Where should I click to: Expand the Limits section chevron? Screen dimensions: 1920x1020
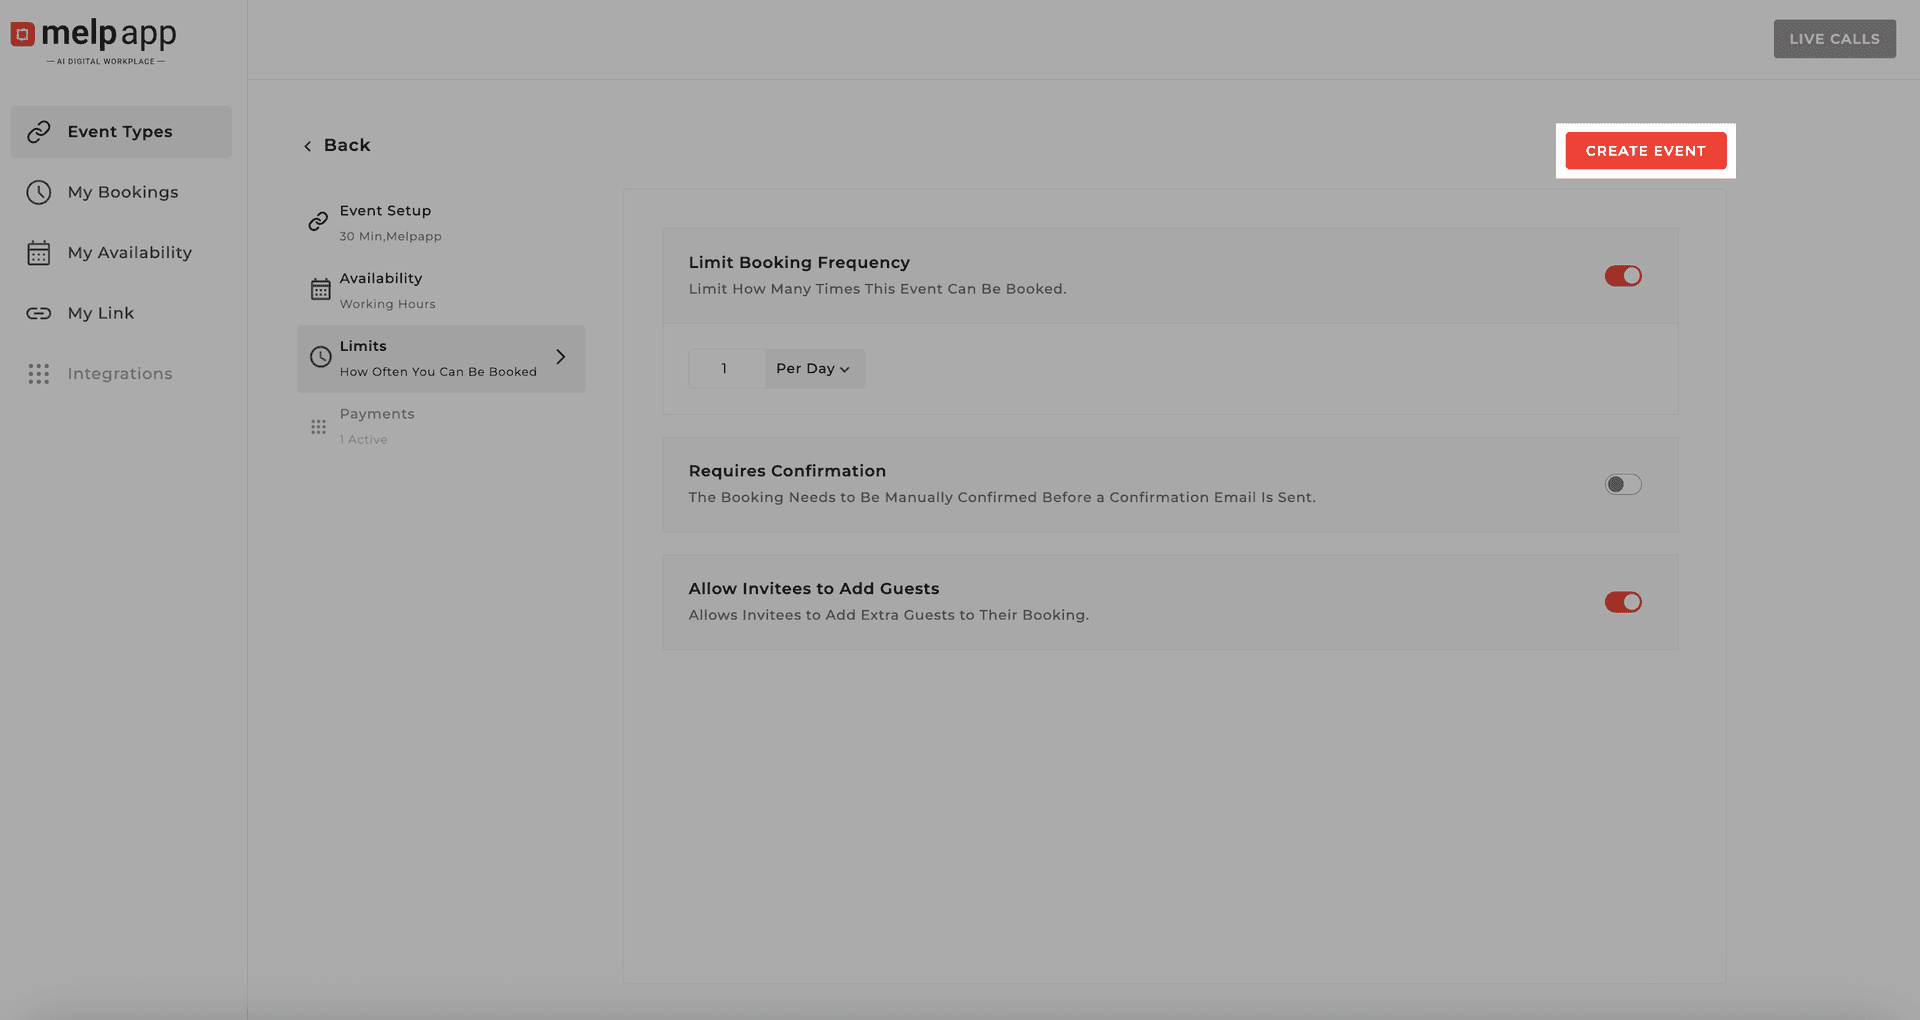coord(561,357)
